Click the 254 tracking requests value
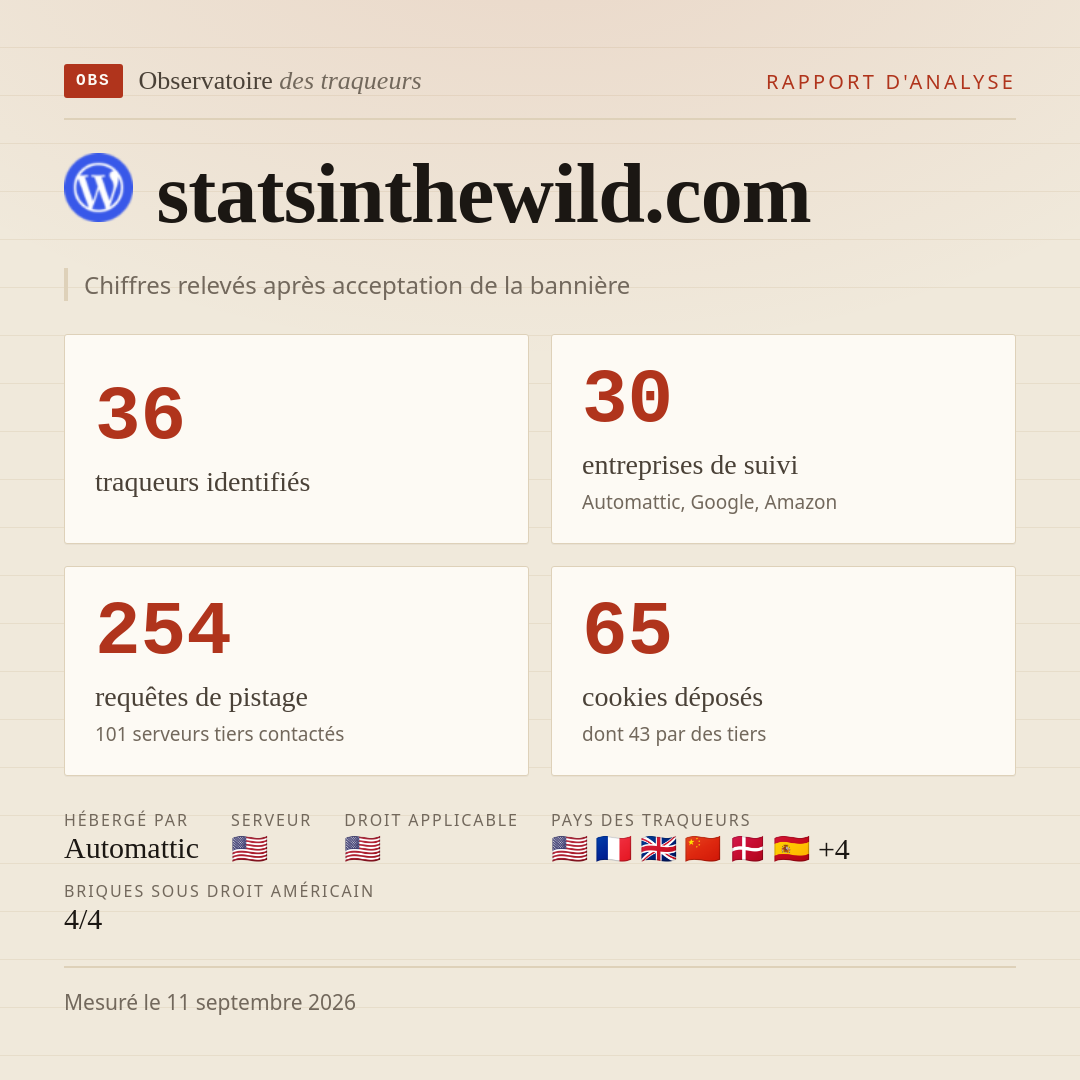 [163, 628]
